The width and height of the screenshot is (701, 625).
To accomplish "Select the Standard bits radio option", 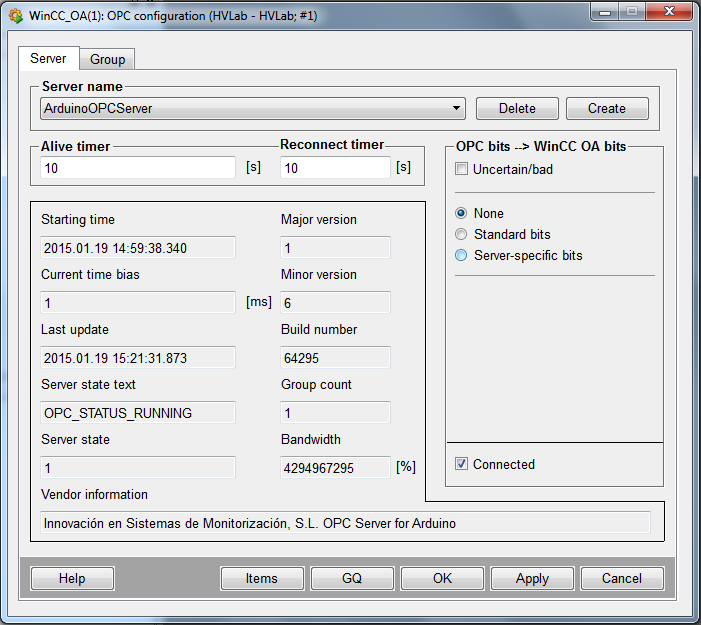I will click(461, 234).
